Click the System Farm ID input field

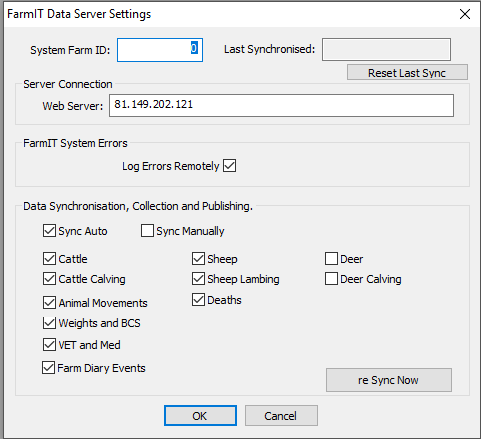[x=160, y=50]
